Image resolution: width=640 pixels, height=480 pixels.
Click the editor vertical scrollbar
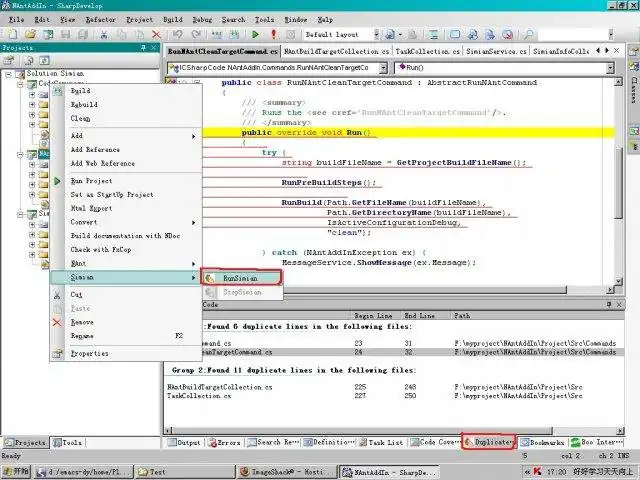coord(619,182)
